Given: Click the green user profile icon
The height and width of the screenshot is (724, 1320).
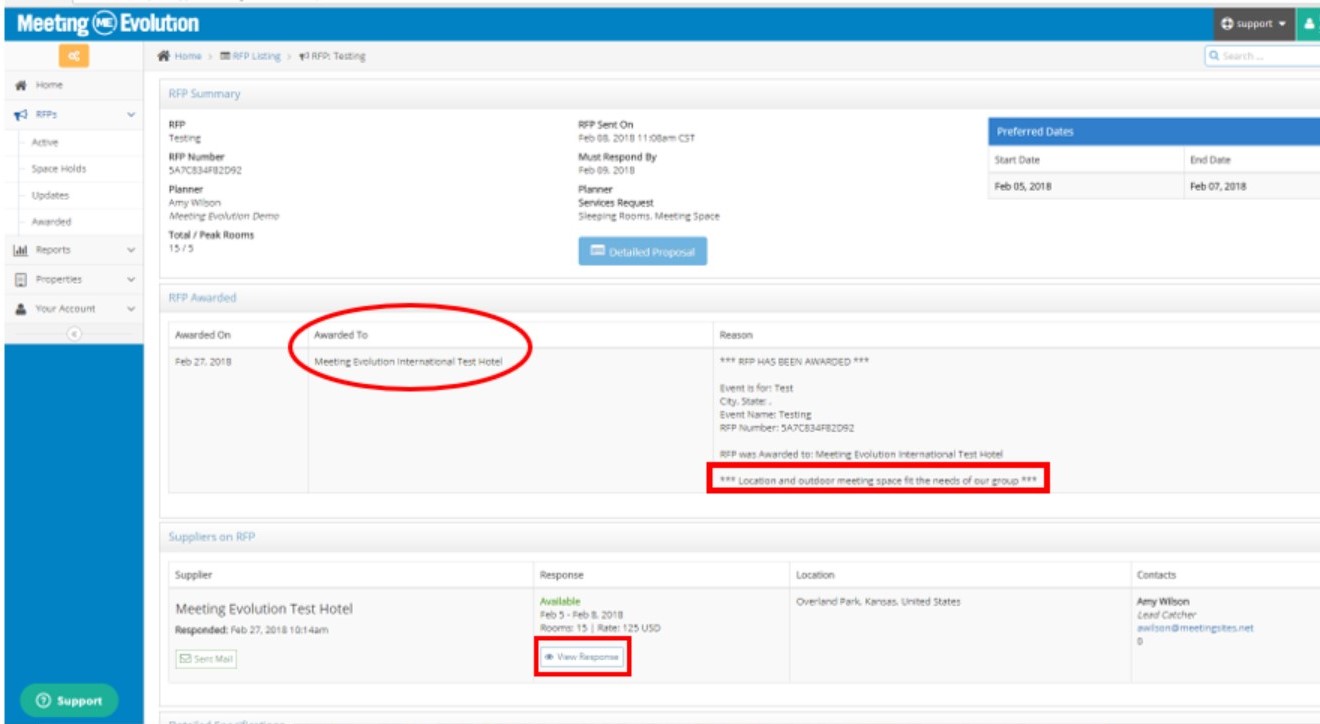Looking at the screenshot, I should [1308, 24].
